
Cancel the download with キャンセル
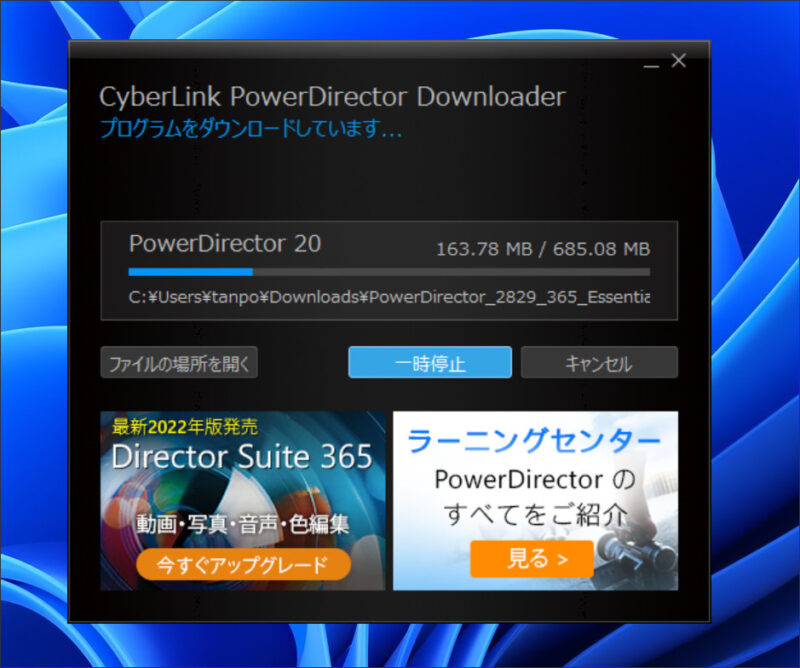pyautogui.click(x=599, y=363)
